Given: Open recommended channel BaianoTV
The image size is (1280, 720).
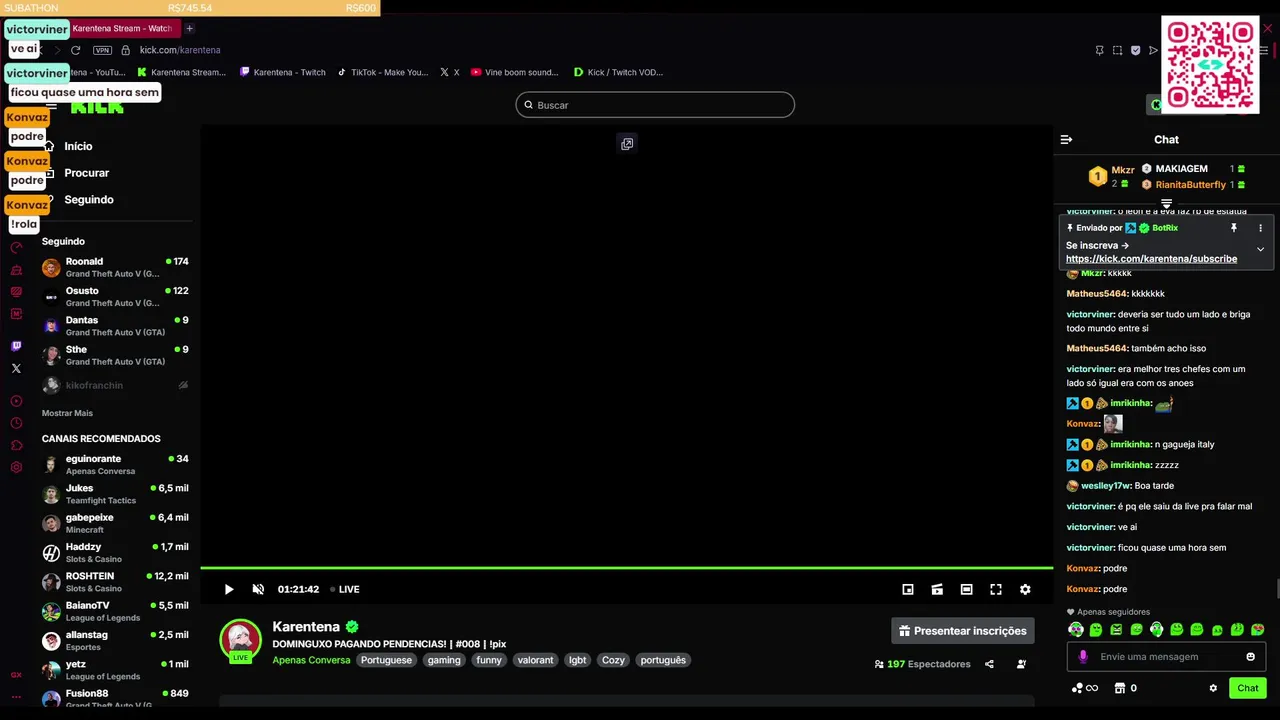Looking at the screenshot, I should click(115, 611).
